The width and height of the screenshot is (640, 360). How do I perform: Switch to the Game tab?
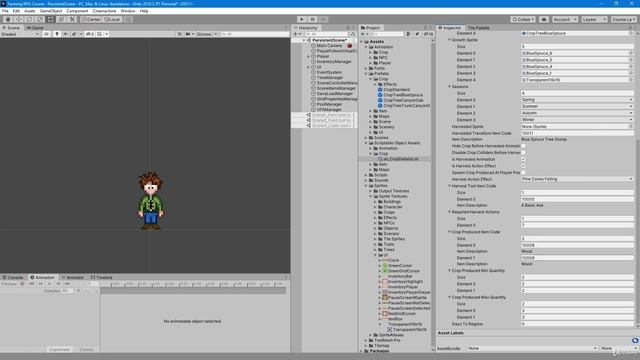(x=35, y=28)
